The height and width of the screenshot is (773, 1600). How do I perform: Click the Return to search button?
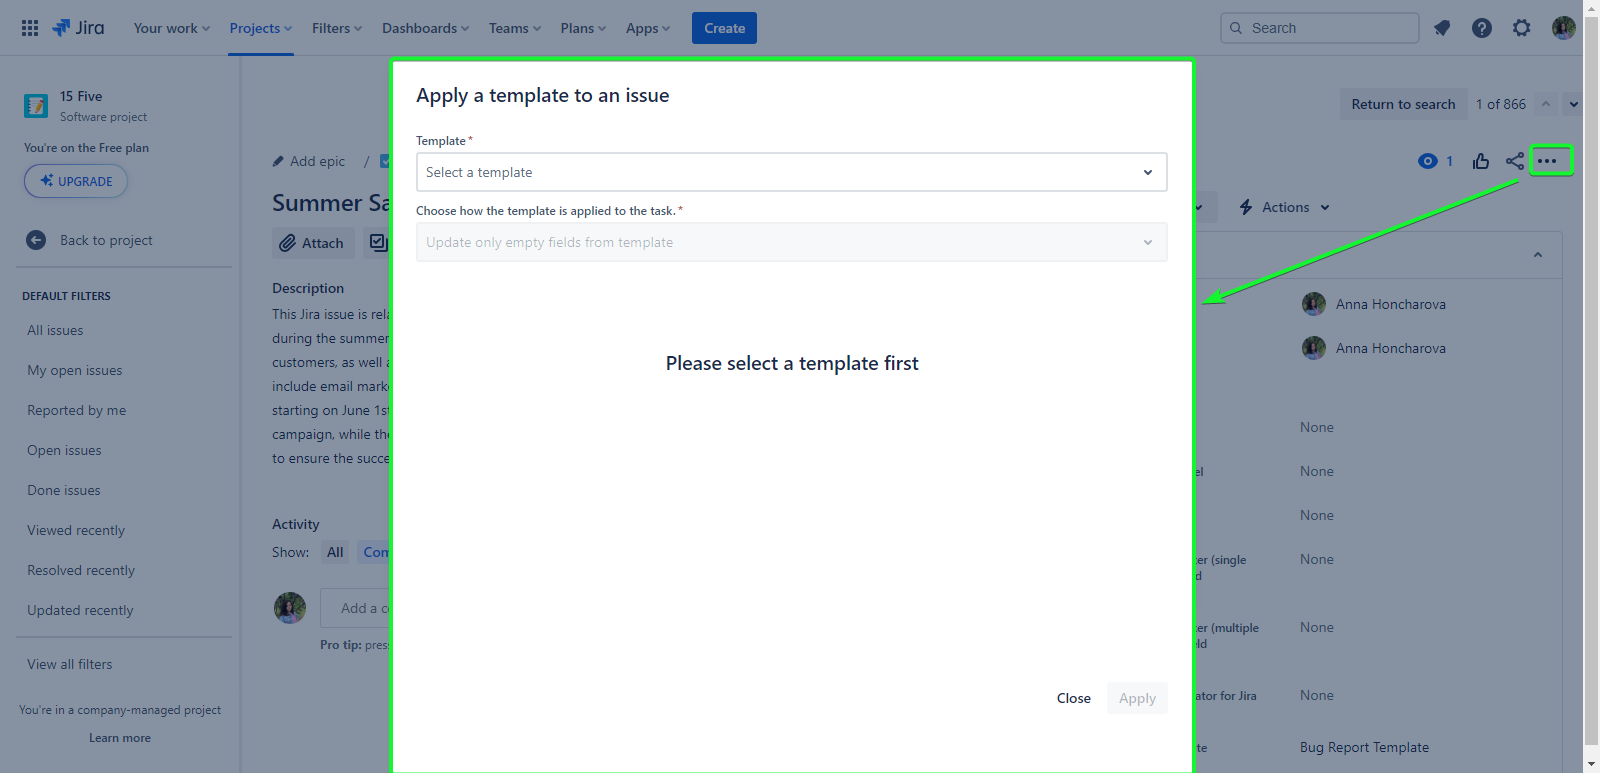click(x=1403, y=104)
